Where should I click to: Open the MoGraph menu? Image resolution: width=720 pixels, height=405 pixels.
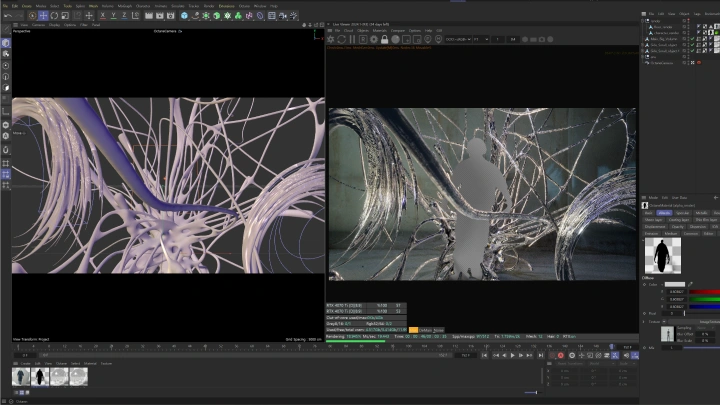[123, 6]
